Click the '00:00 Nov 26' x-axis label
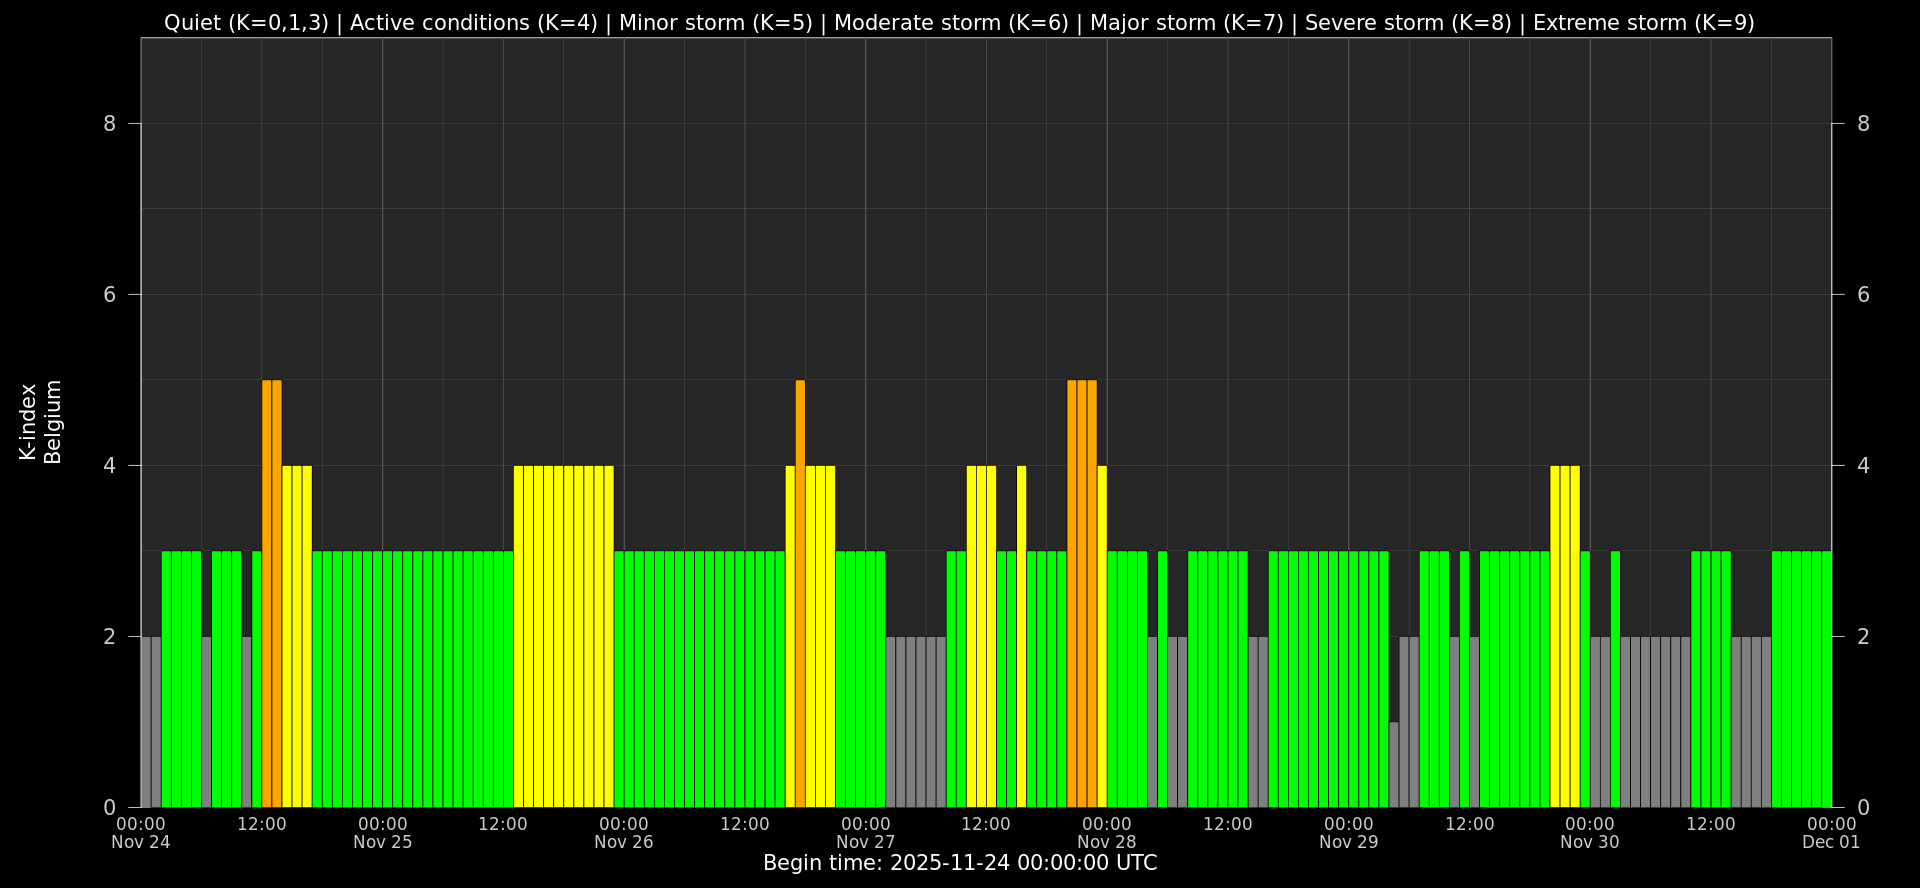1920x888 pixels. coord(623,833)
